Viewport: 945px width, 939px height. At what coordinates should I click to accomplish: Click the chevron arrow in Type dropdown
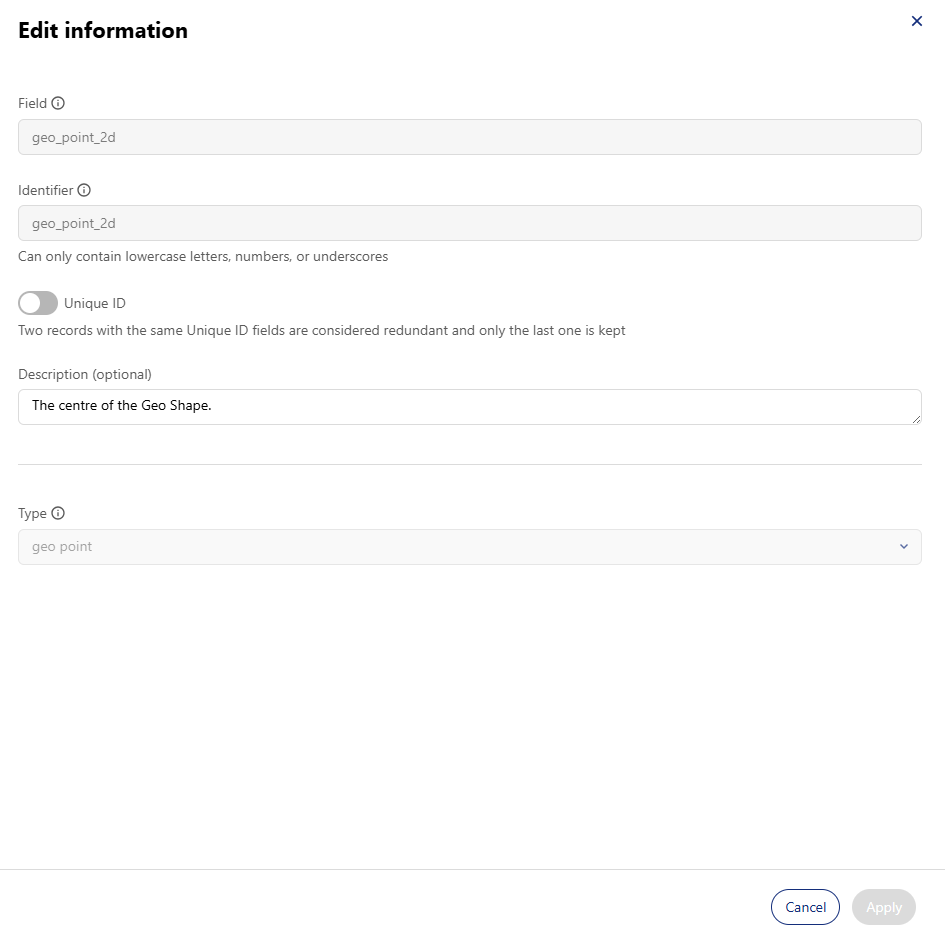tap(903, 547)
